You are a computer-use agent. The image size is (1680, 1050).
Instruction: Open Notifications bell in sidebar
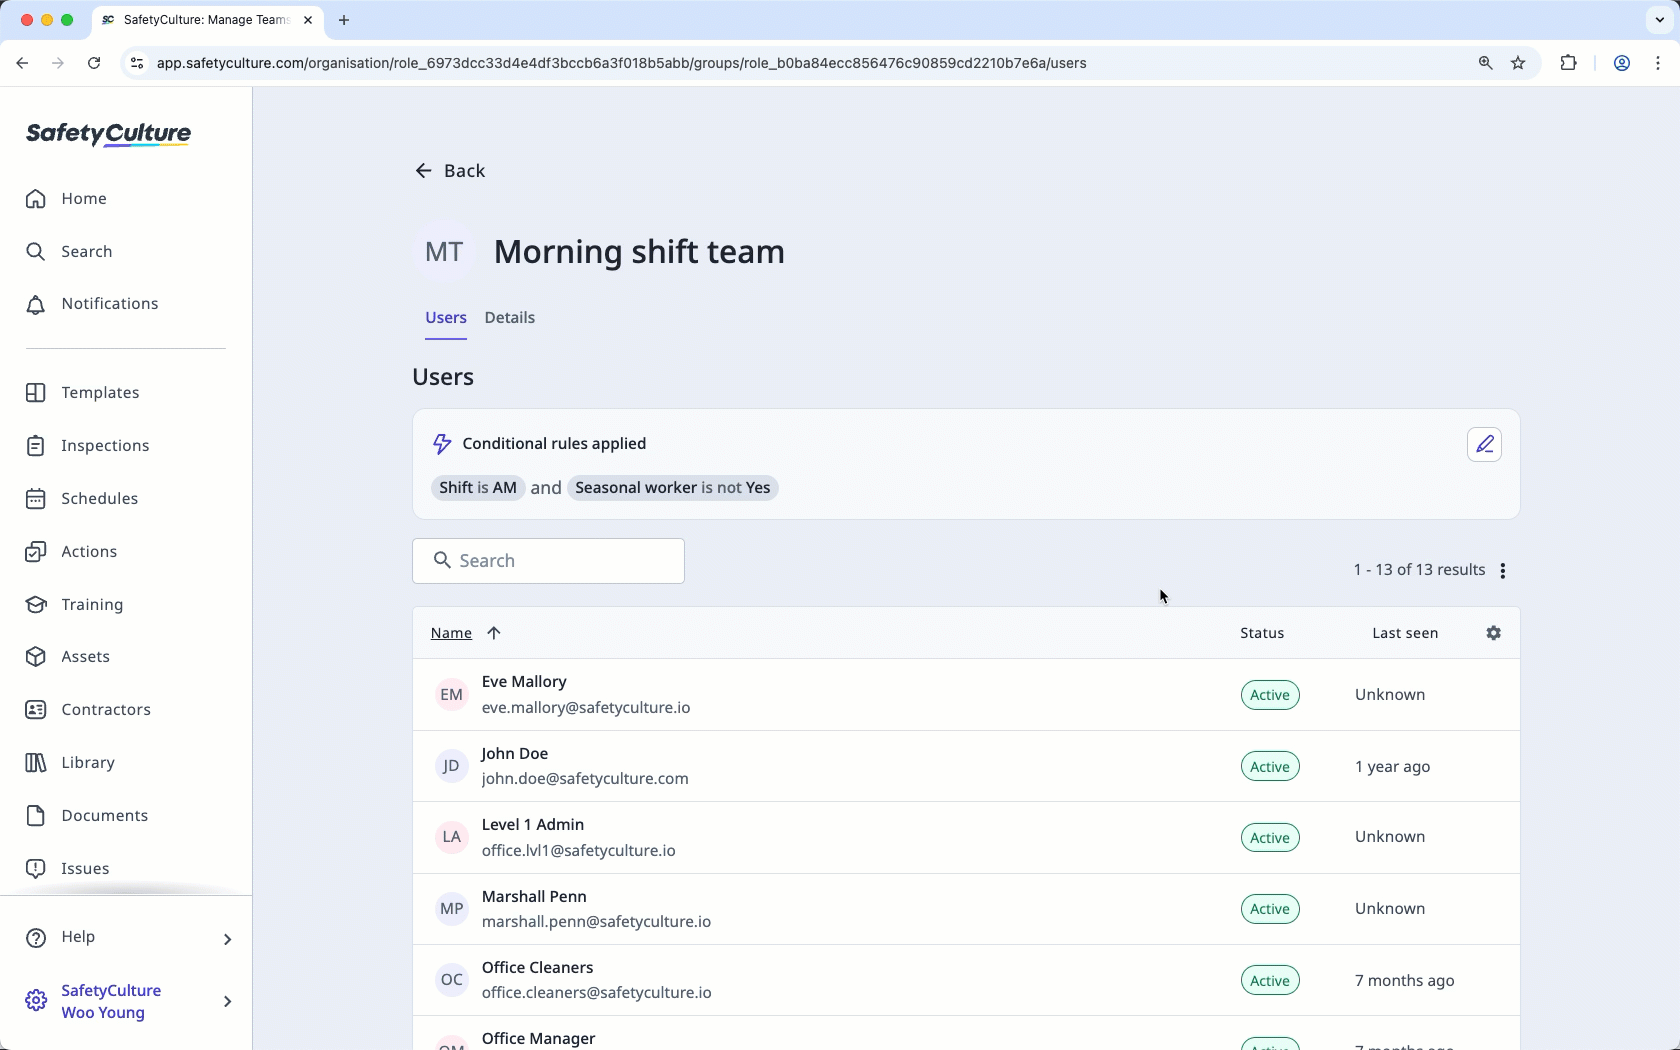[92, 304]
